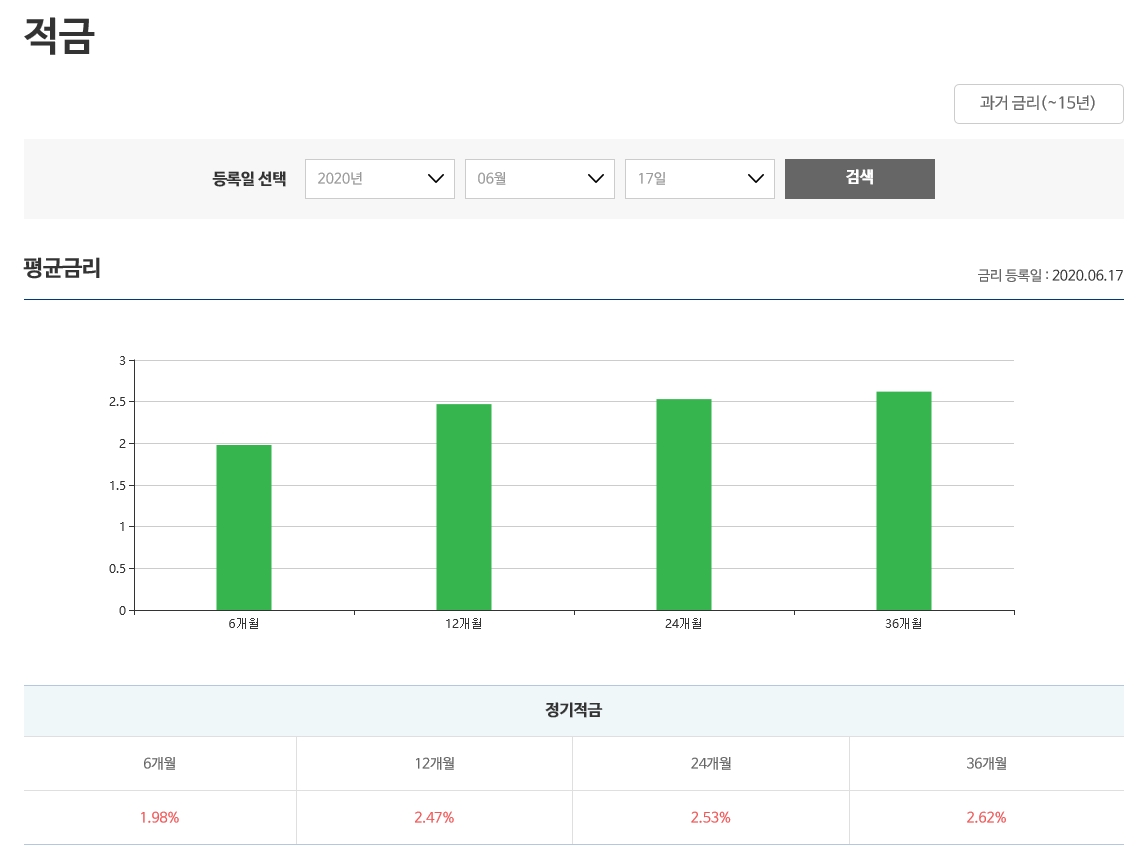Click the 6개월 table column header
This screenshot has height=851, width=1148.
160,763
